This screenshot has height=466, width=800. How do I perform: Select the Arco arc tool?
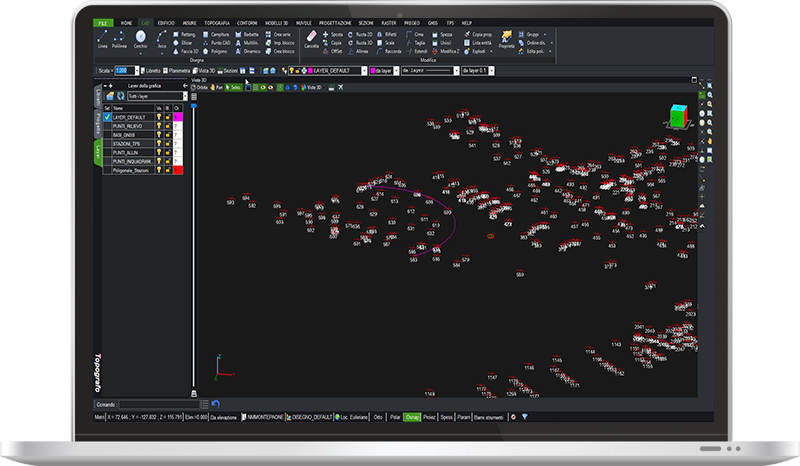pos(162,38)
